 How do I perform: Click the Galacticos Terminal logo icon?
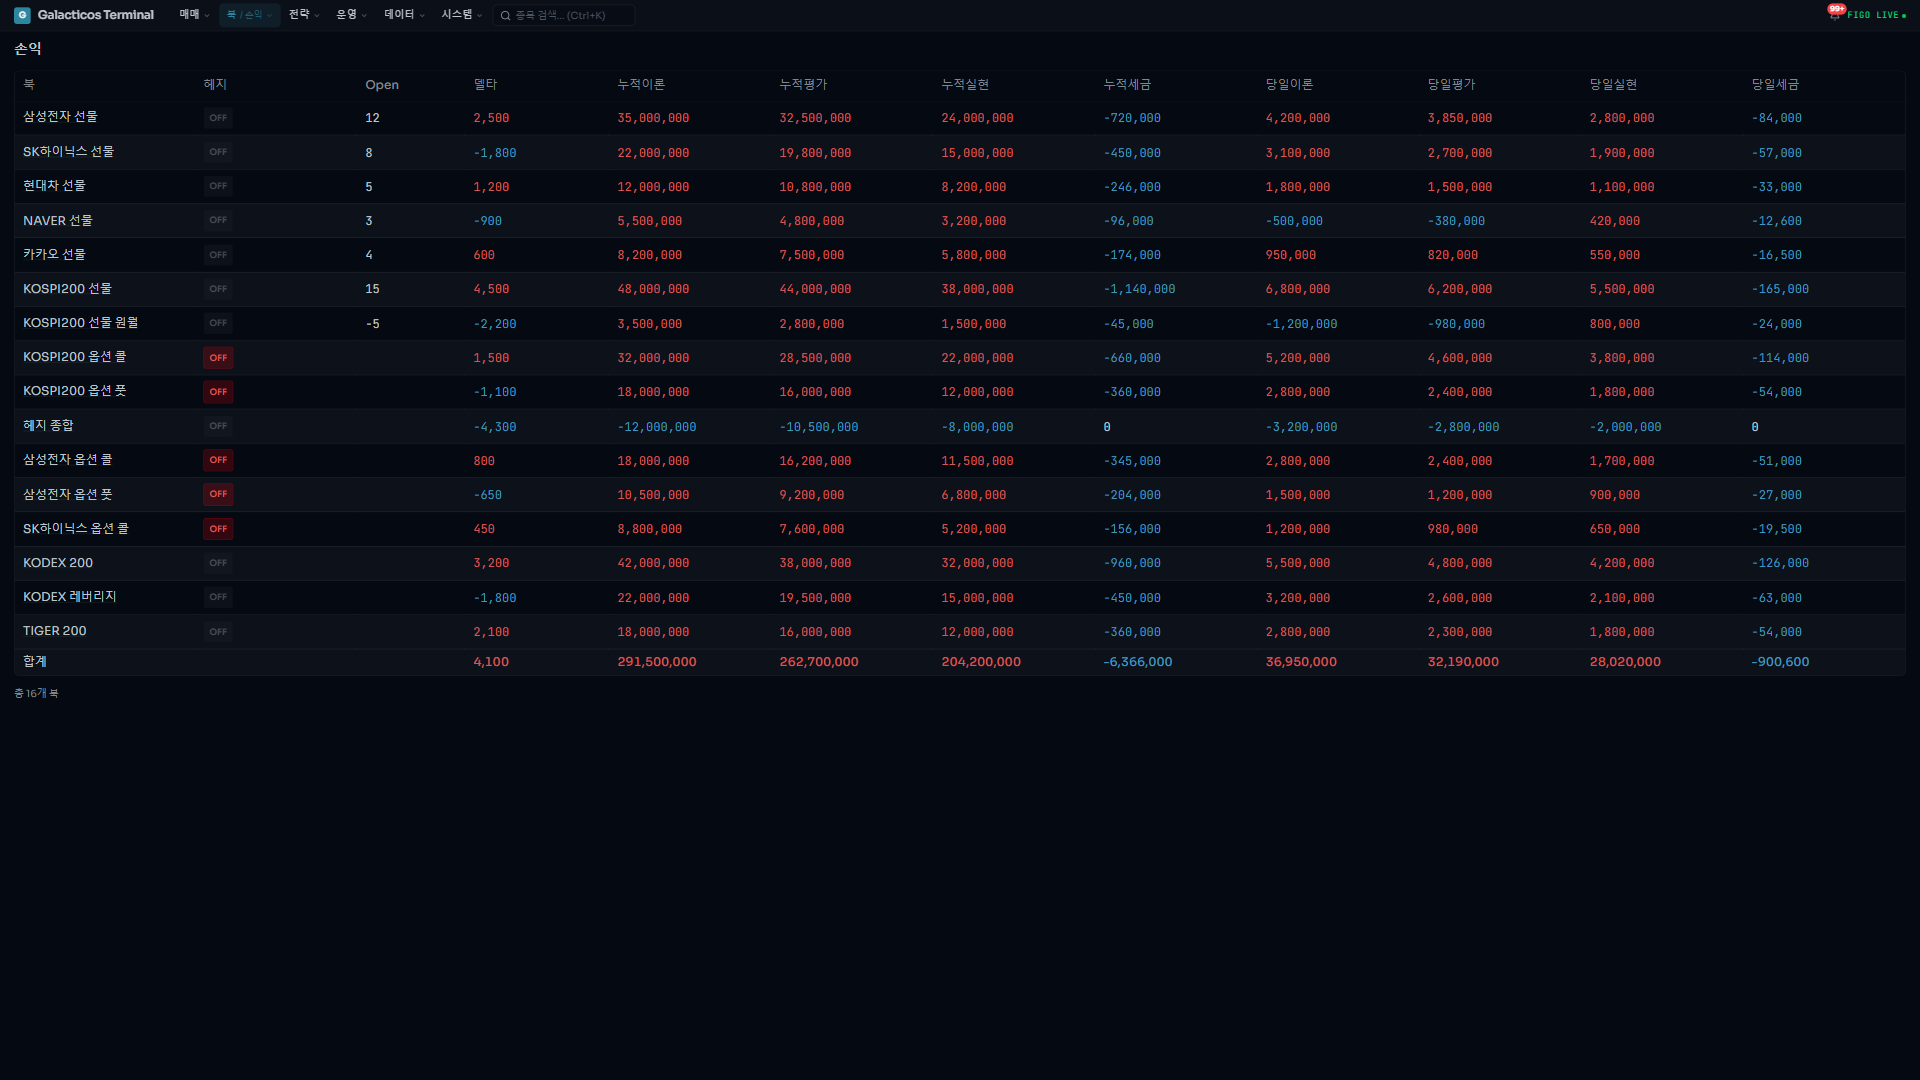tap(22, 15)
